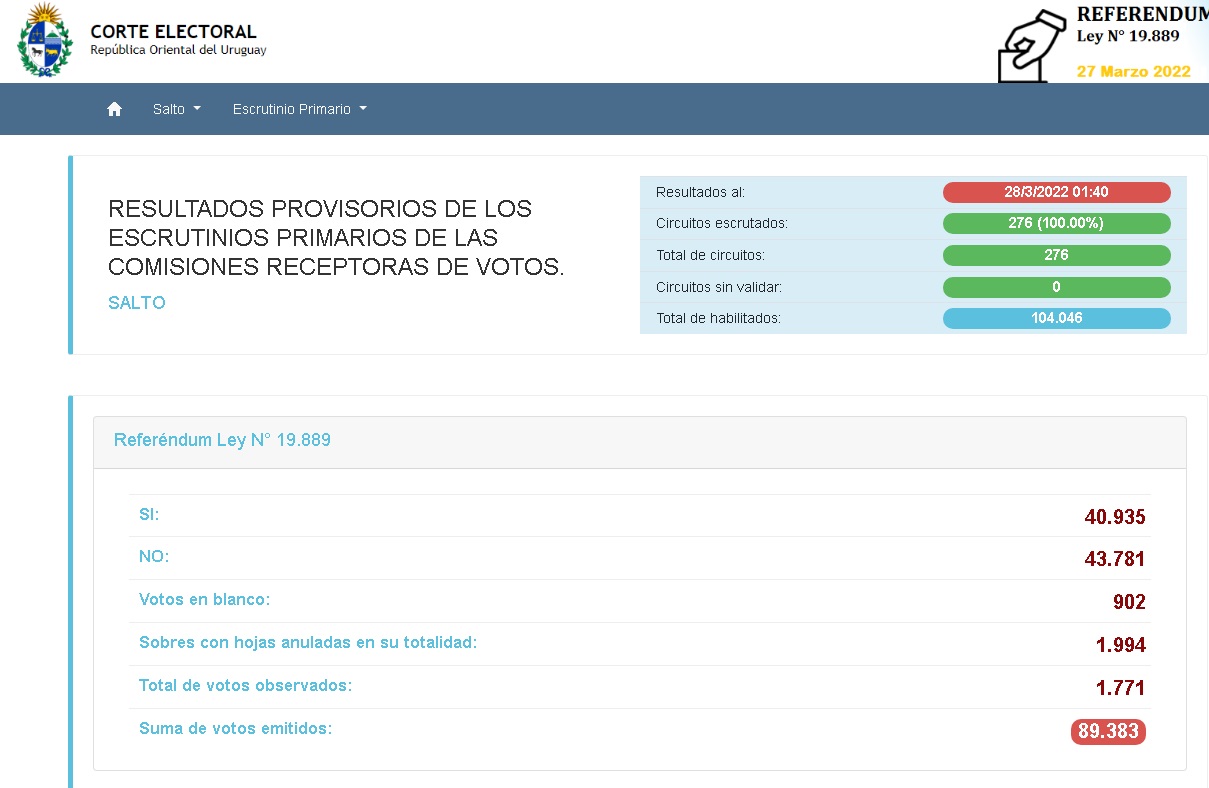Click Sobres con hojas anuladas row label

point(308,642)
